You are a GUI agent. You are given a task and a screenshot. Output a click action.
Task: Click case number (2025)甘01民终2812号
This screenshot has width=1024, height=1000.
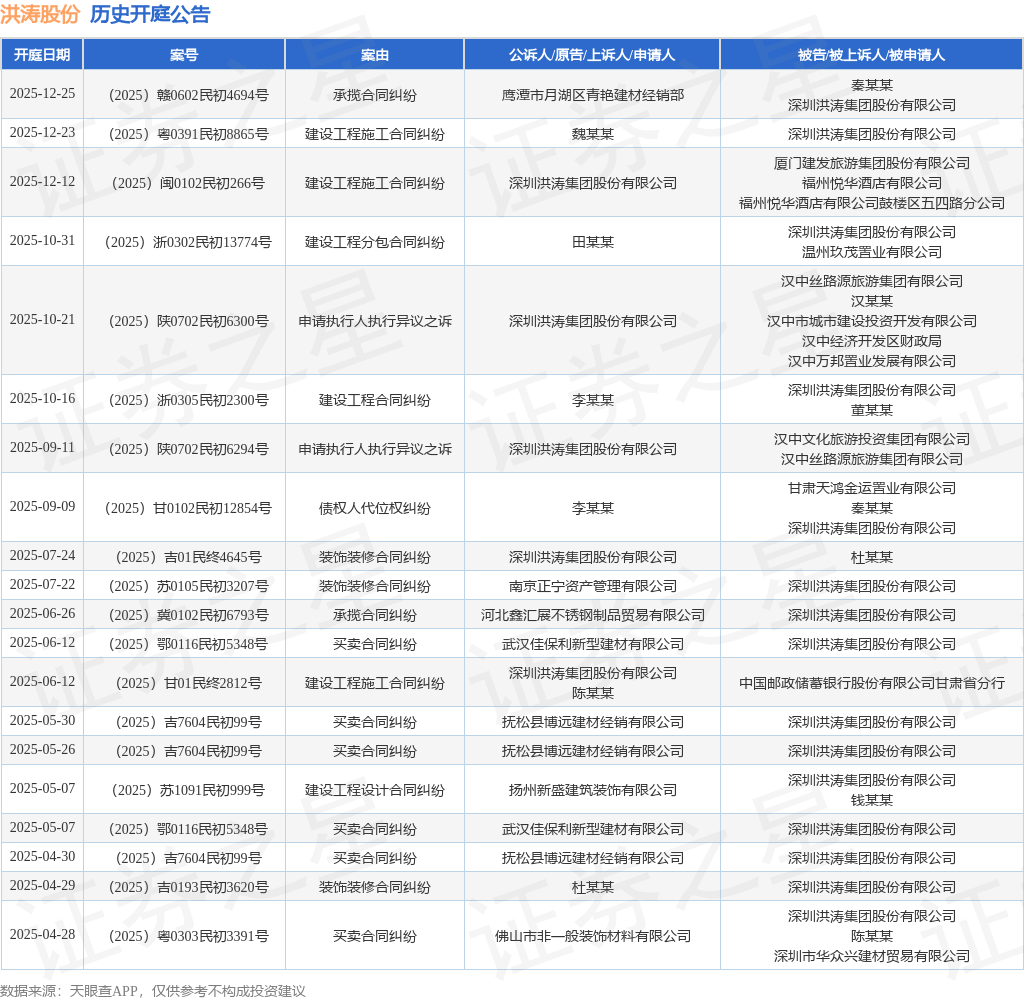click(188, 683)
